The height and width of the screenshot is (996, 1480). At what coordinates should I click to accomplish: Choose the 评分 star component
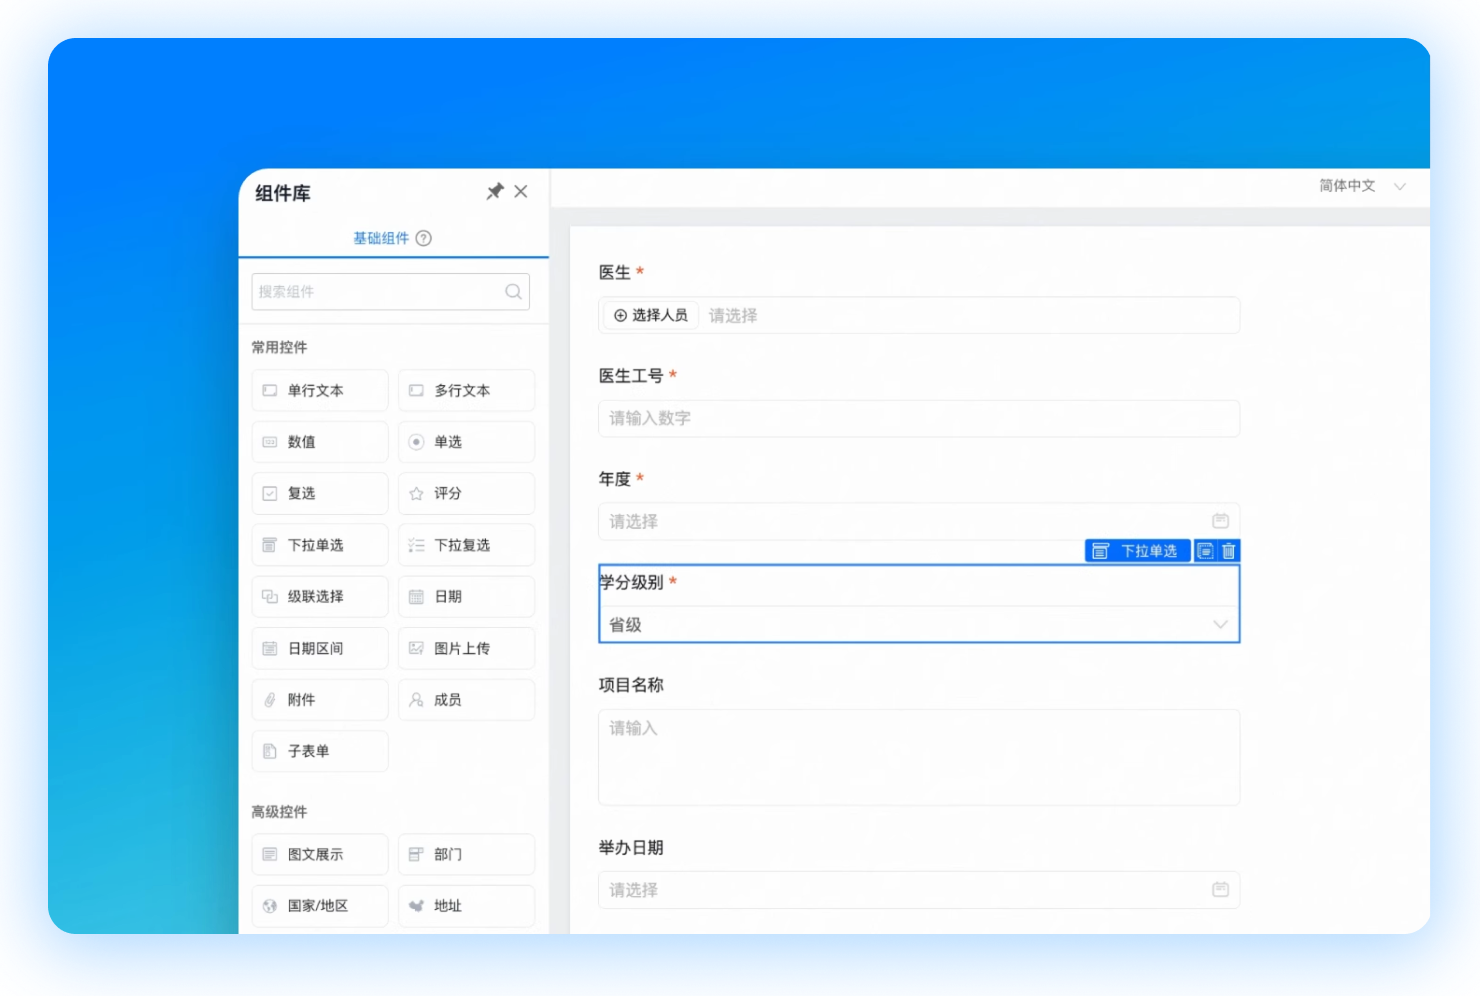[x=466, y=494]
